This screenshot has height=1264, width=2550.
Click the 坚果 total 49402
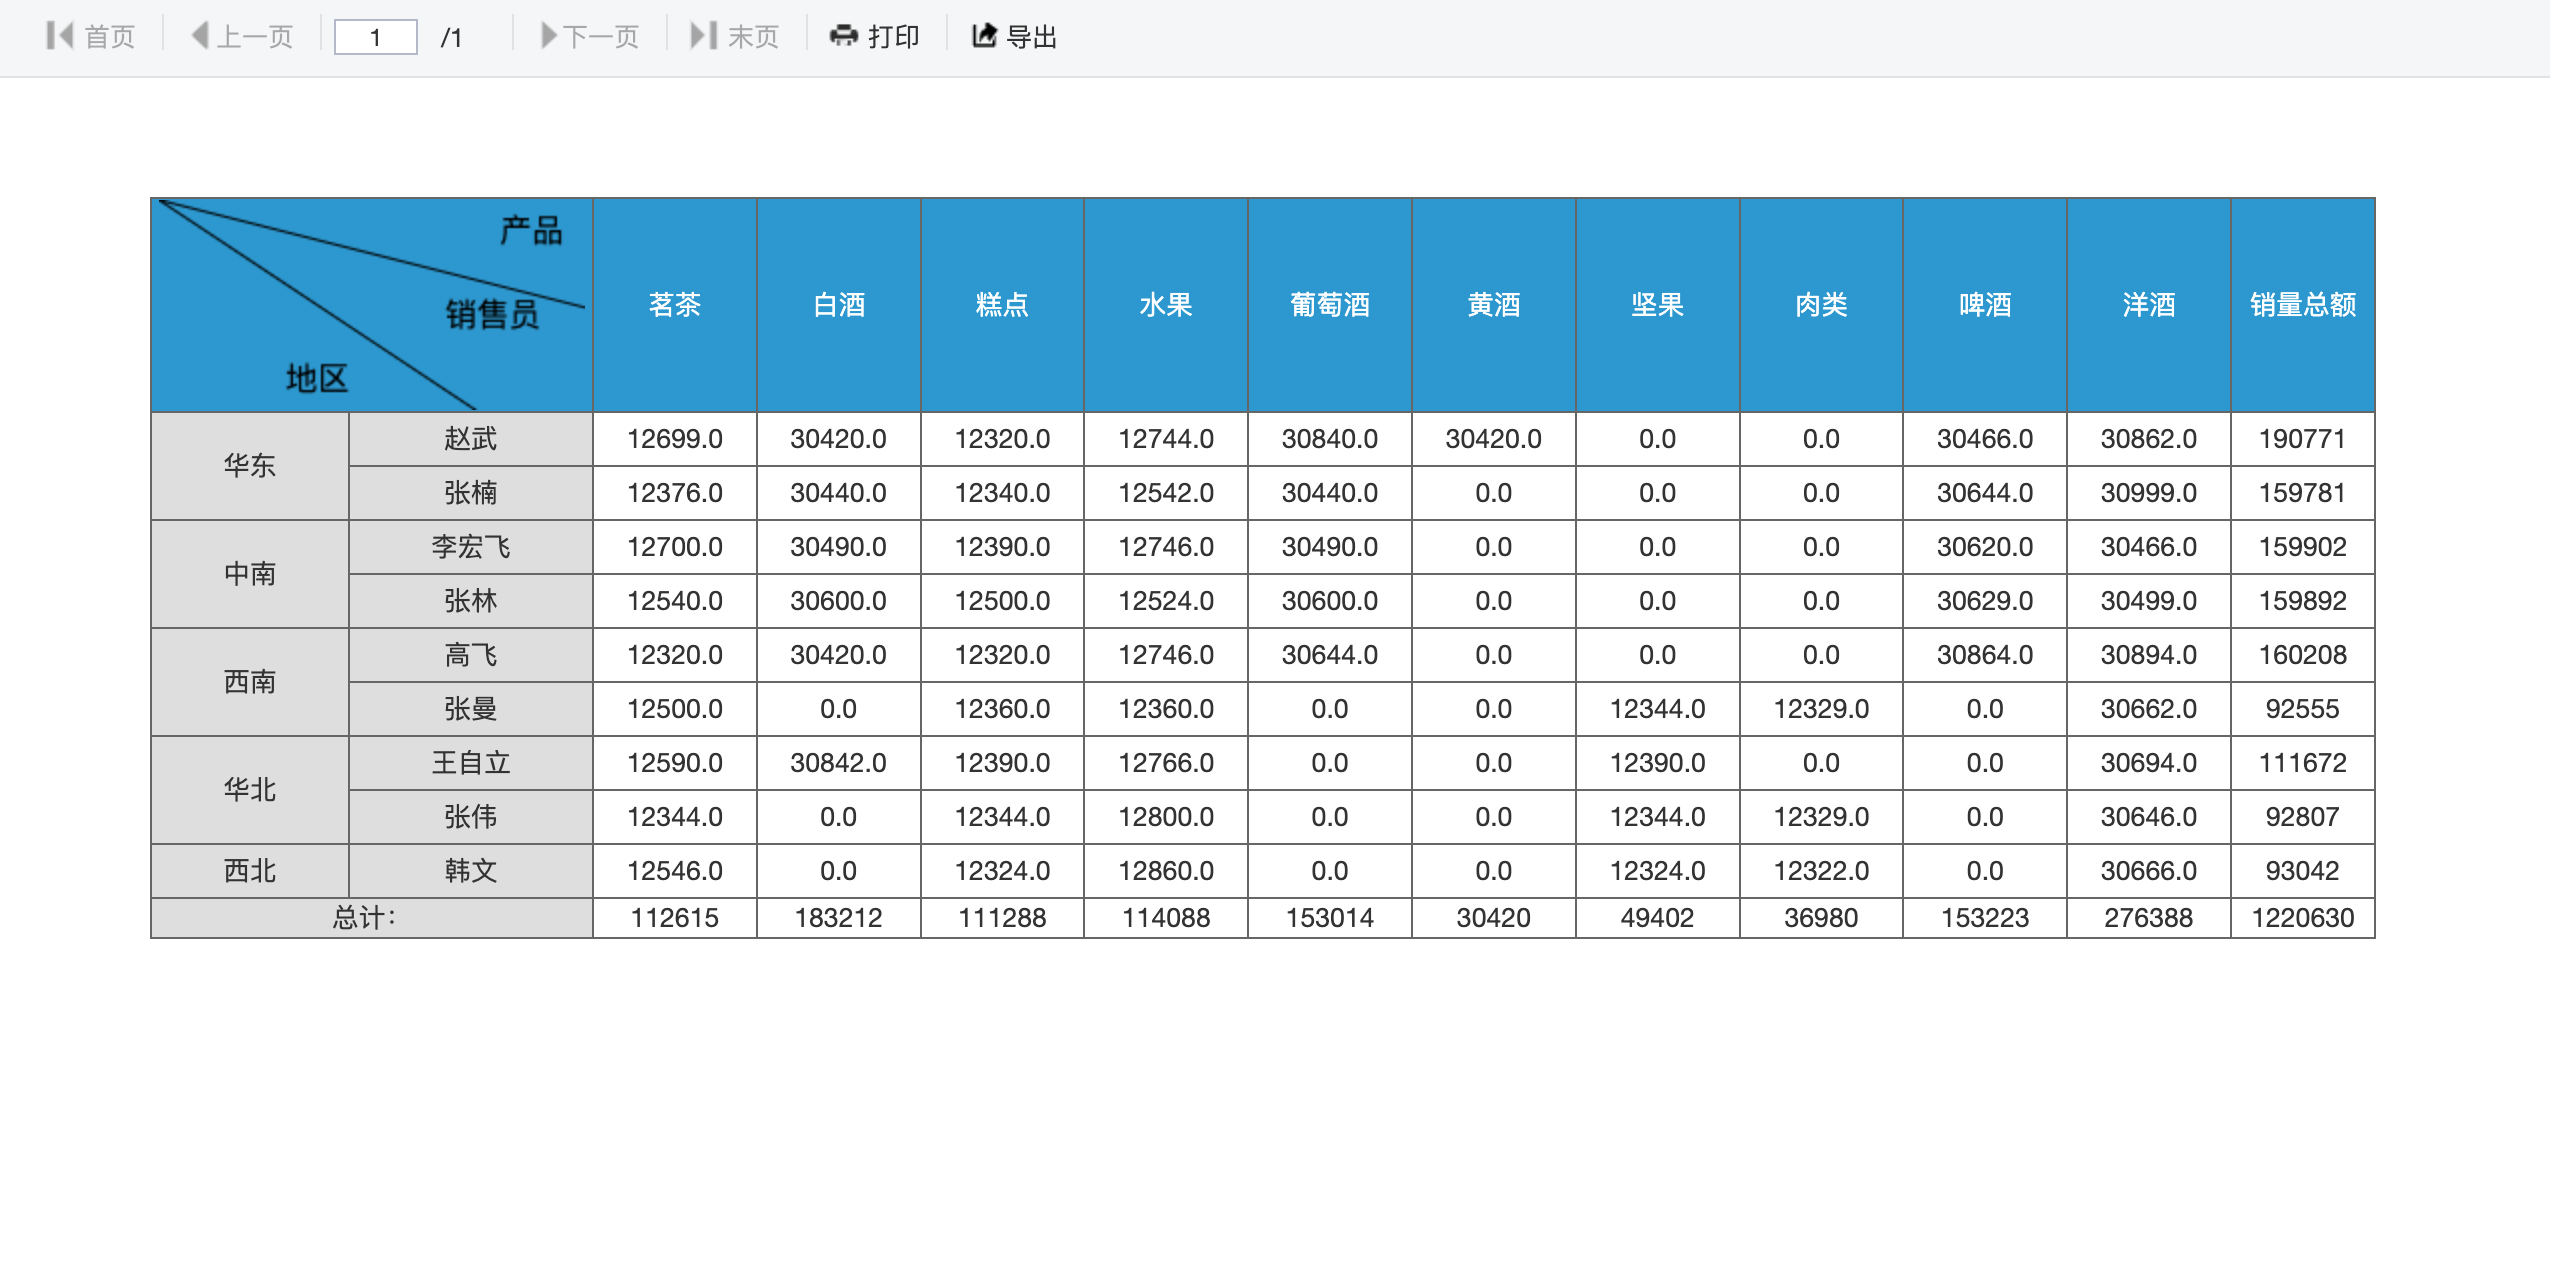coord(1658,918)
